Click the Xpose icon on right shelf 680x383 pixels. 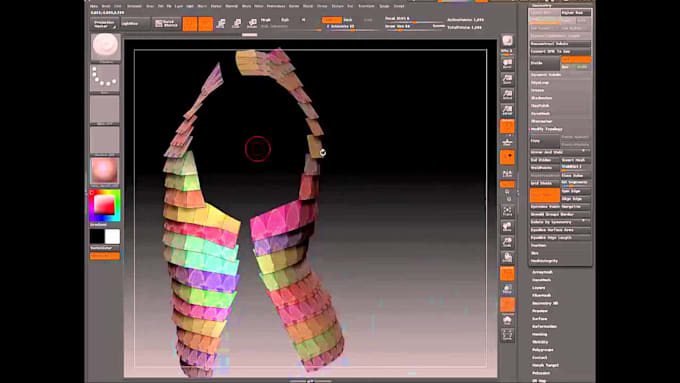pos(507,335)
